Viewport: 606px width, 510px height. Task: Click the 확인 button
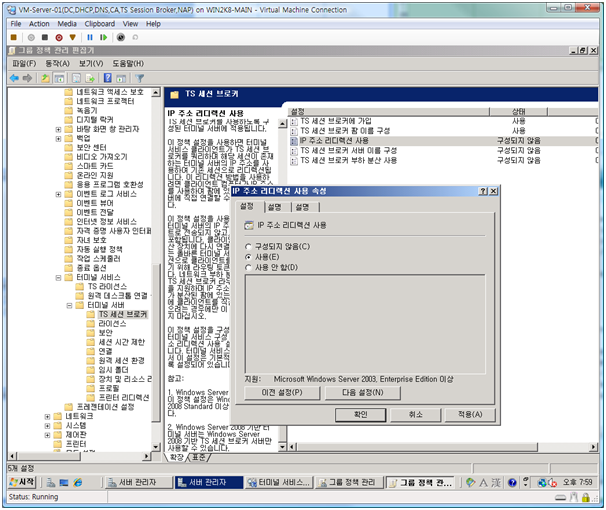[361, 415]
